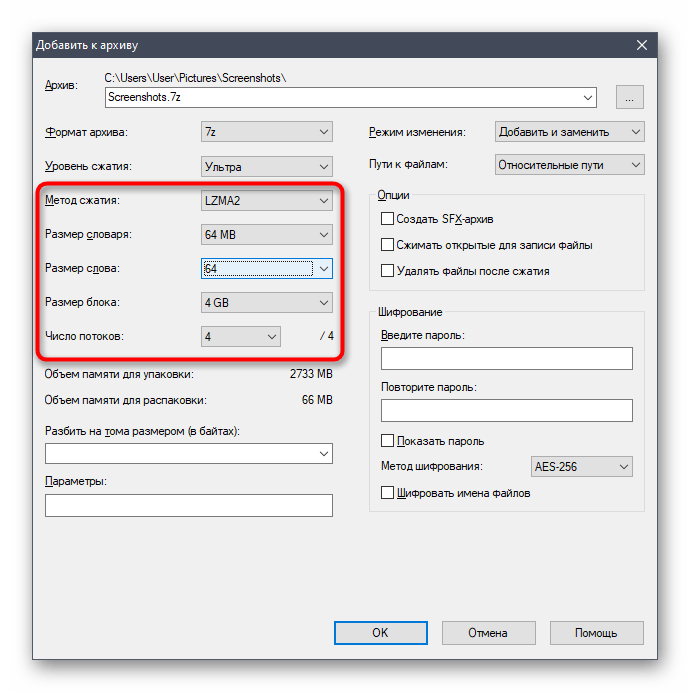Click the browse button with three dots
Screen dimensions: 690x692
pos(630,97)
